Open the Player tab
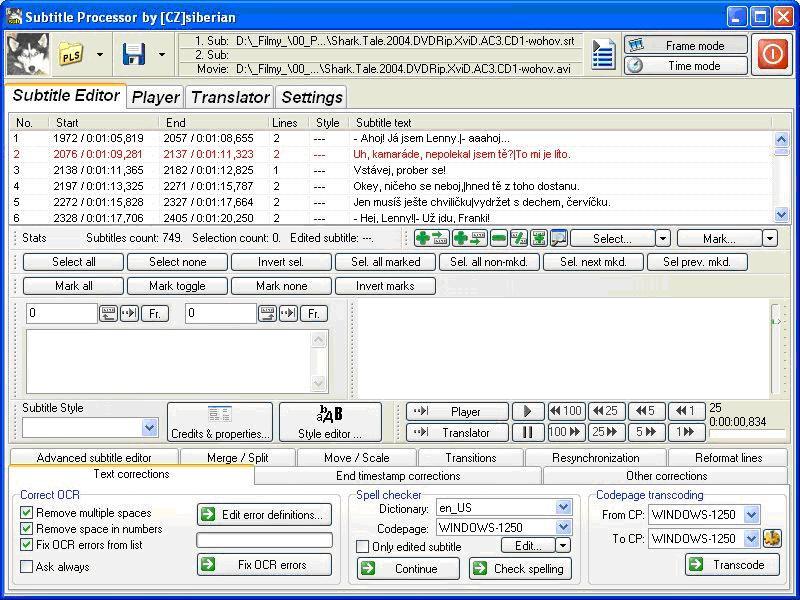This screenshot has width=800, height=600. tap(155, 97)
